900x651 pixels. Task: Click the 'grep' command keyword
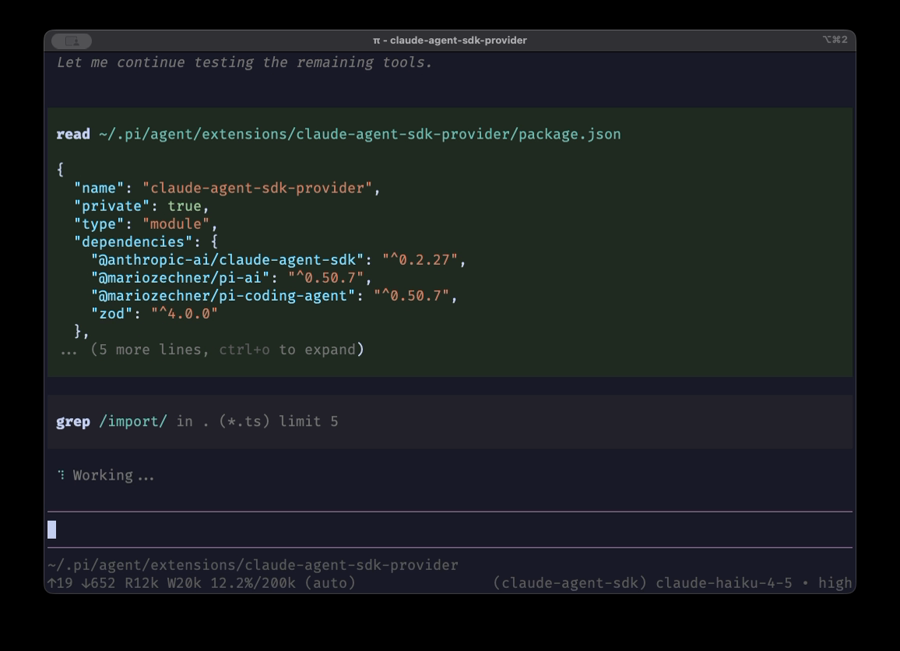point(73,421)
